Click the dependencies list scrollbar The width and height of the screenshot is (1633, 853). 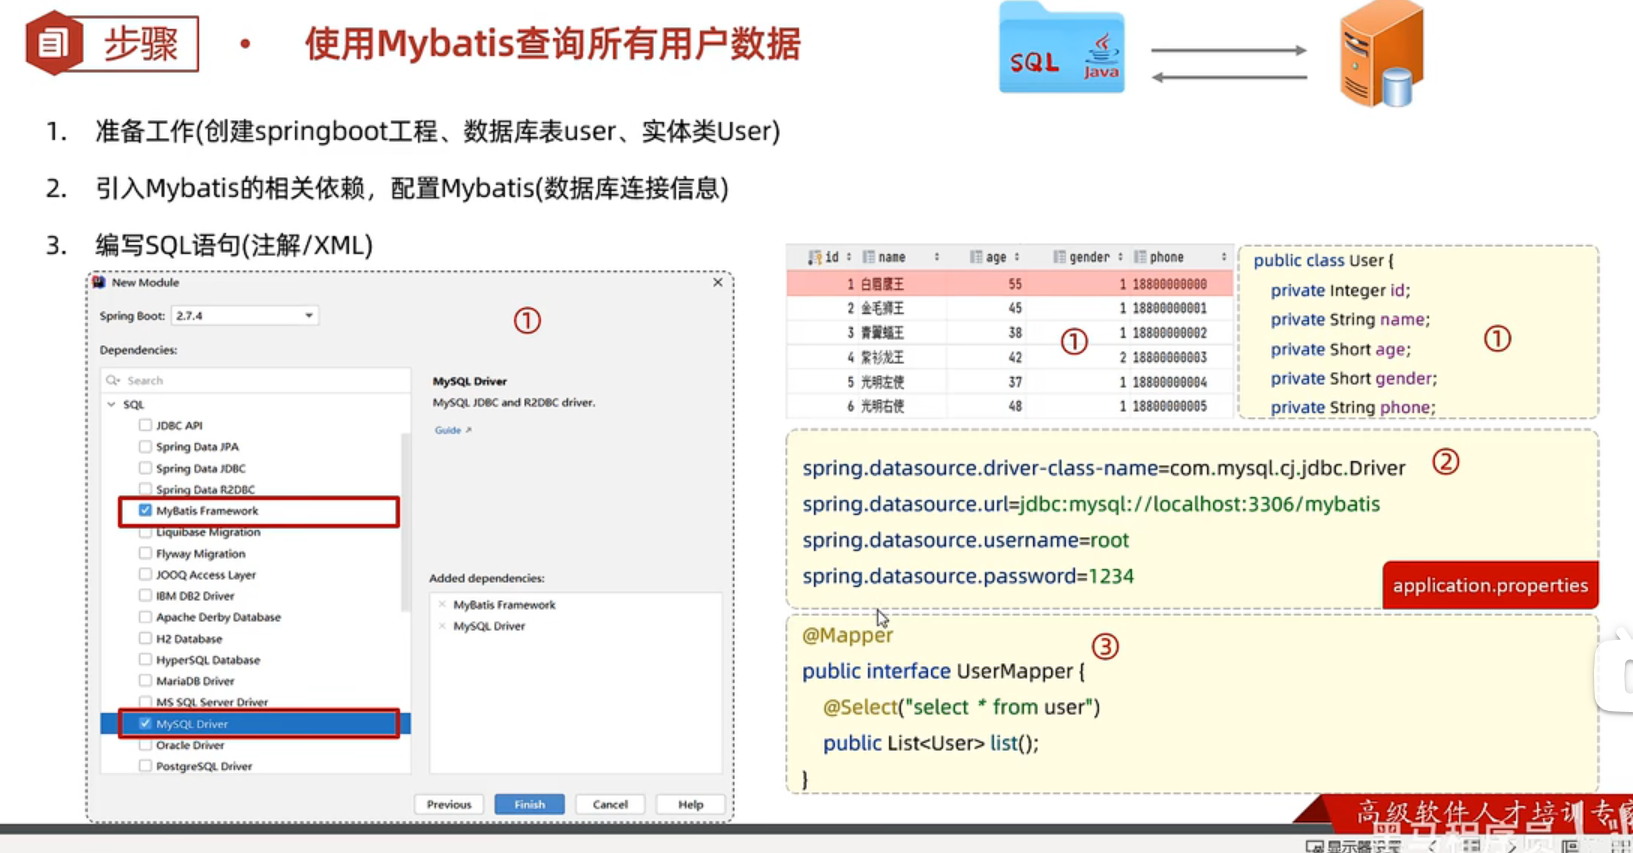click(405, 522)
